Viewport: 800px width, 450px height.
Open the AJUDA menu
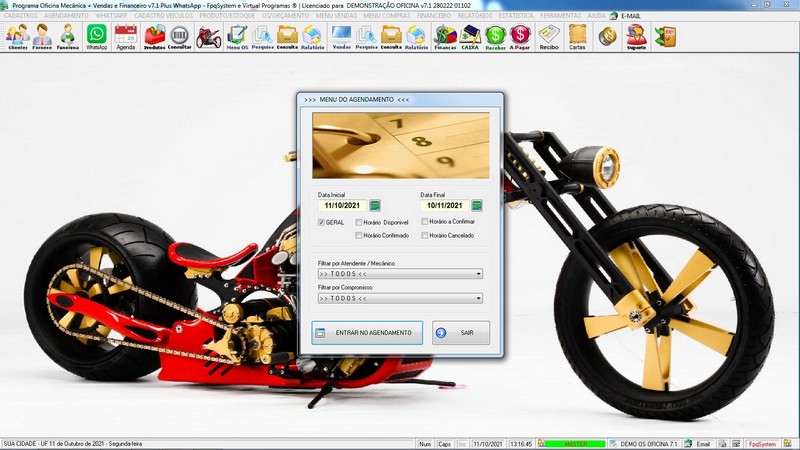click(596, 16)
